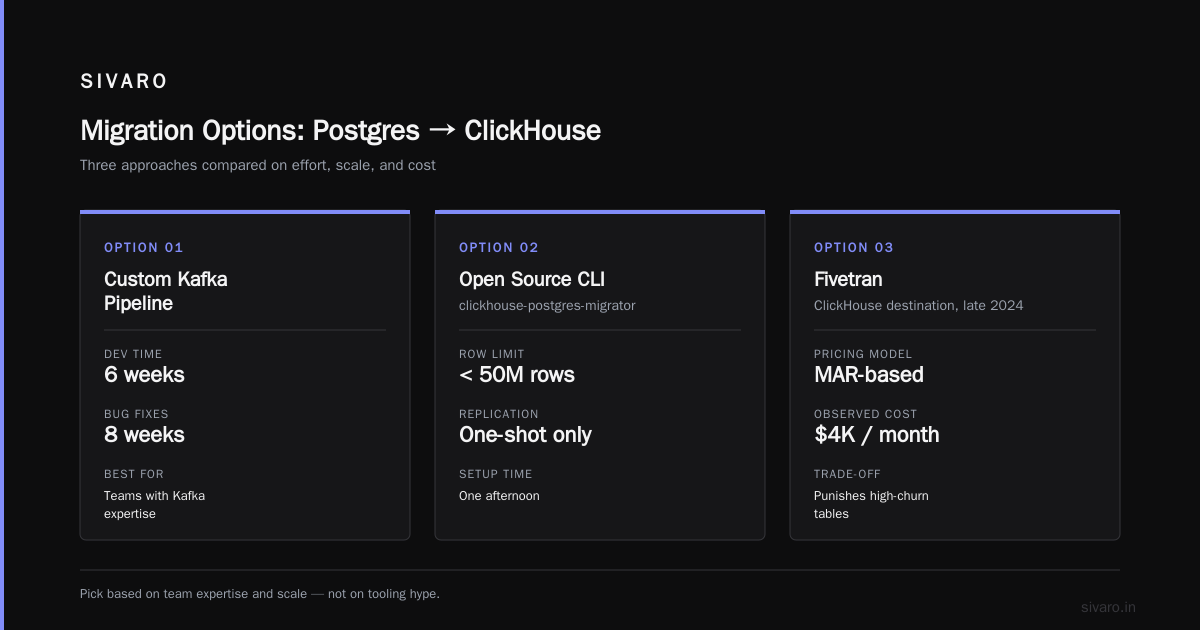Select the '< 50M rows' value
The width and height of the screenshot is (1200, 630).
point(517,375)
